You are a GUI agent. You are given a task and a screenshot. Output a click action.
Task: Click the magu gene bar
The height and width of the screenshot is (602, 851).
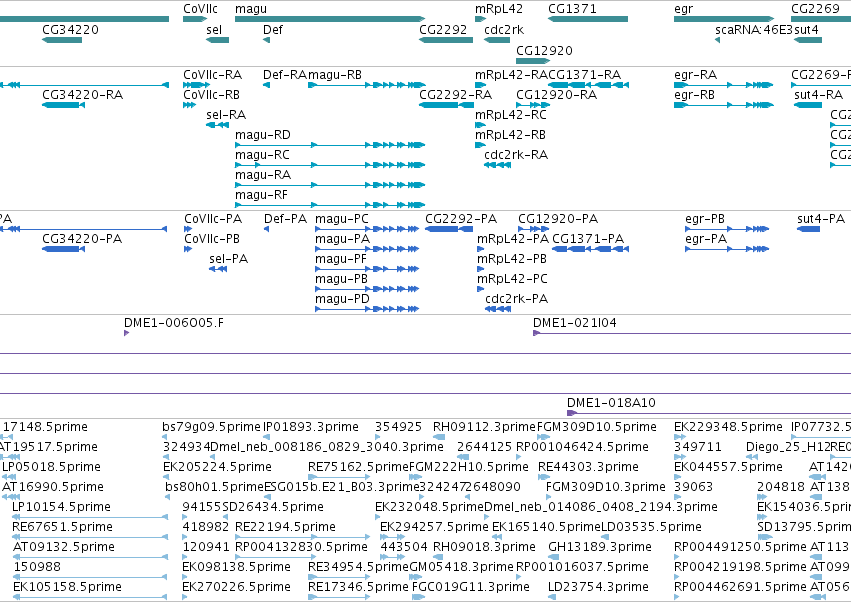click(329, 20)
